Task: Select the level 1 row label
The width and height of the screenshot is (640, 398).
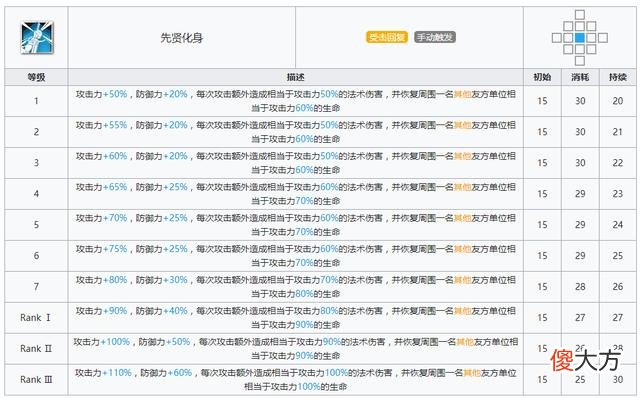Action: 36,101
